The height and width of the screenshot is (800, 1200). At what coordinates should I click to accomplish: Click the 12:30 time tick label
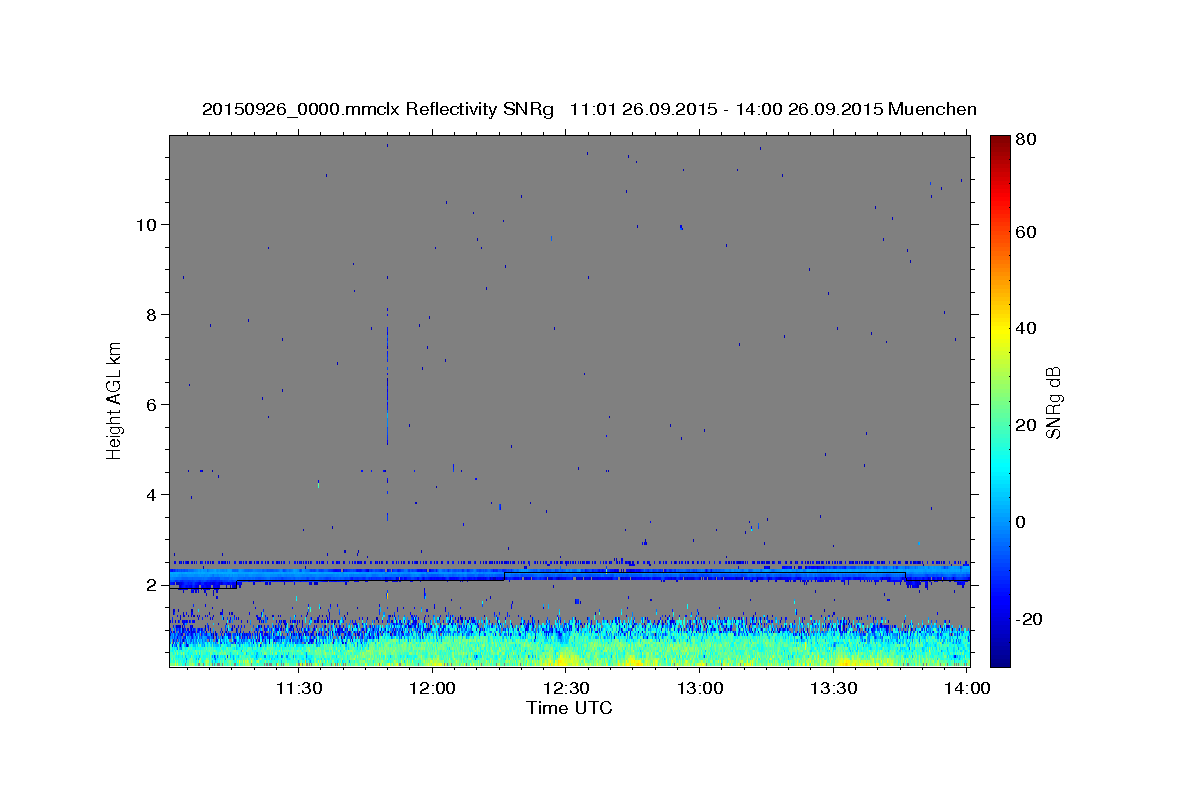[566, 688]
